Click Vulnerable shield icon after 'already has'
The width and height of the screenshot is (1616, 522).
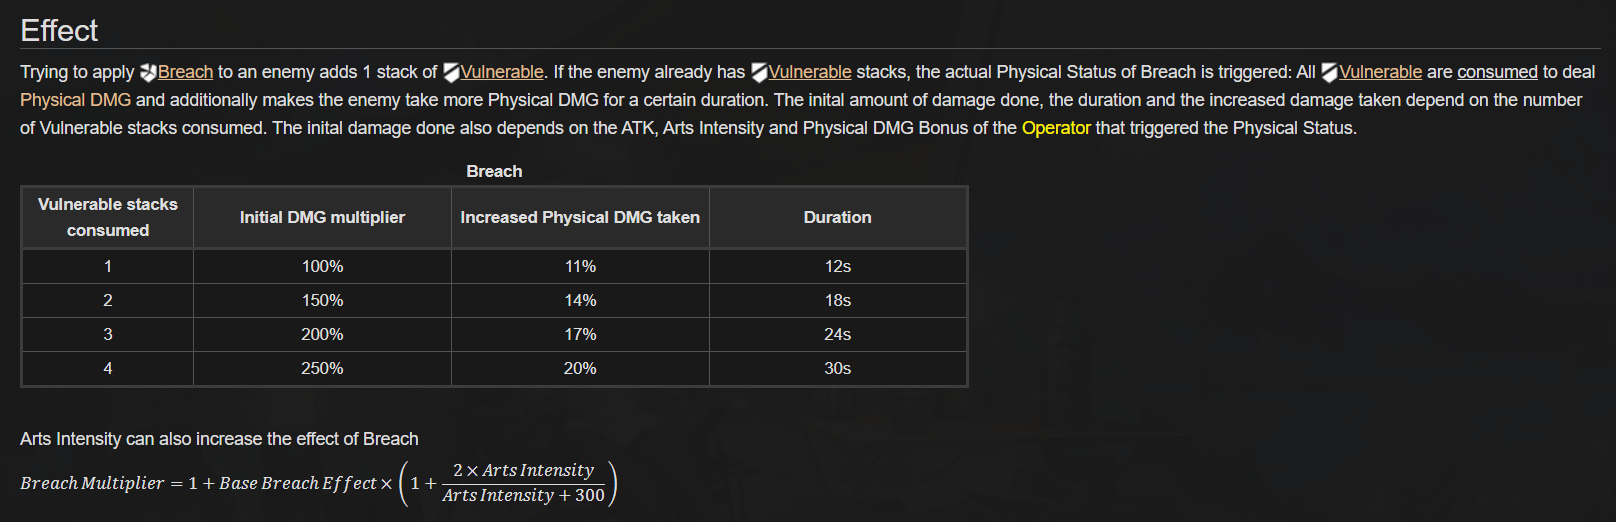pyautogui.click(x=759, y=72)
